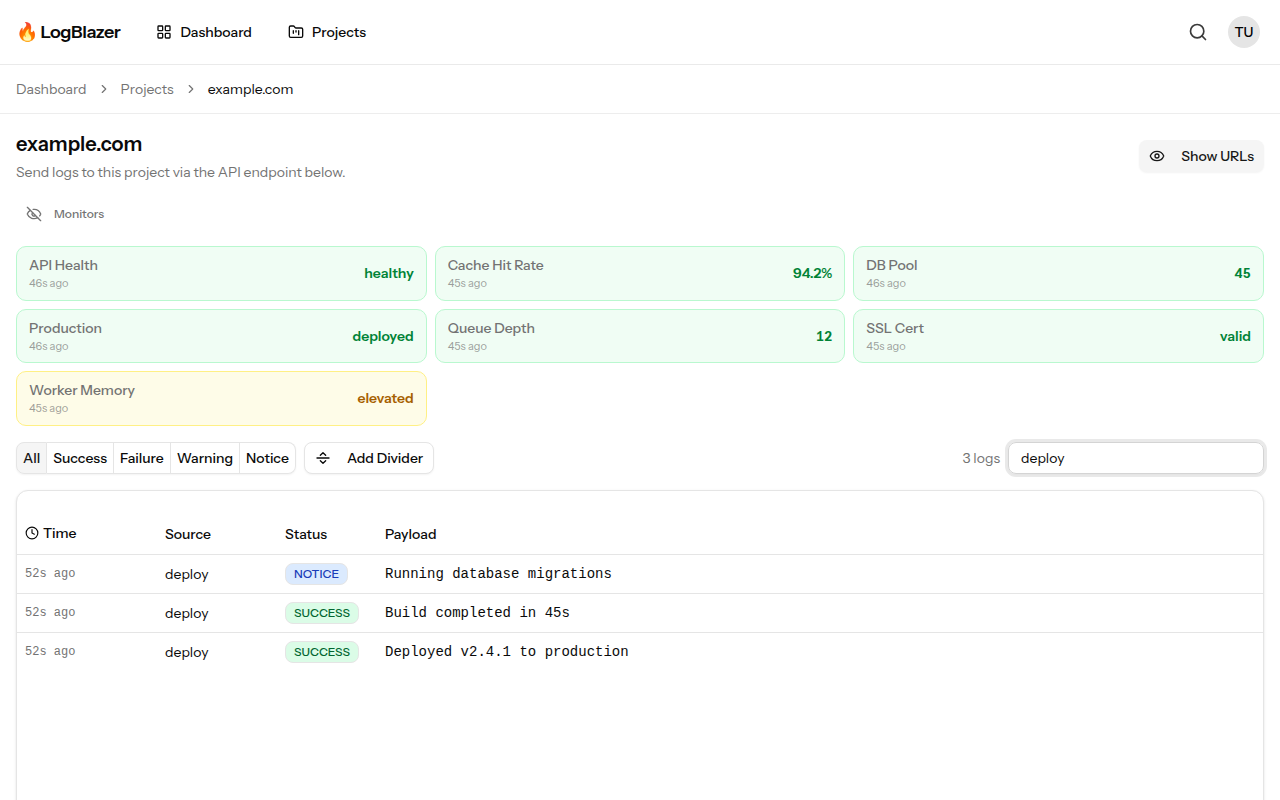Open the search magnifier icon

point(1198,32)
